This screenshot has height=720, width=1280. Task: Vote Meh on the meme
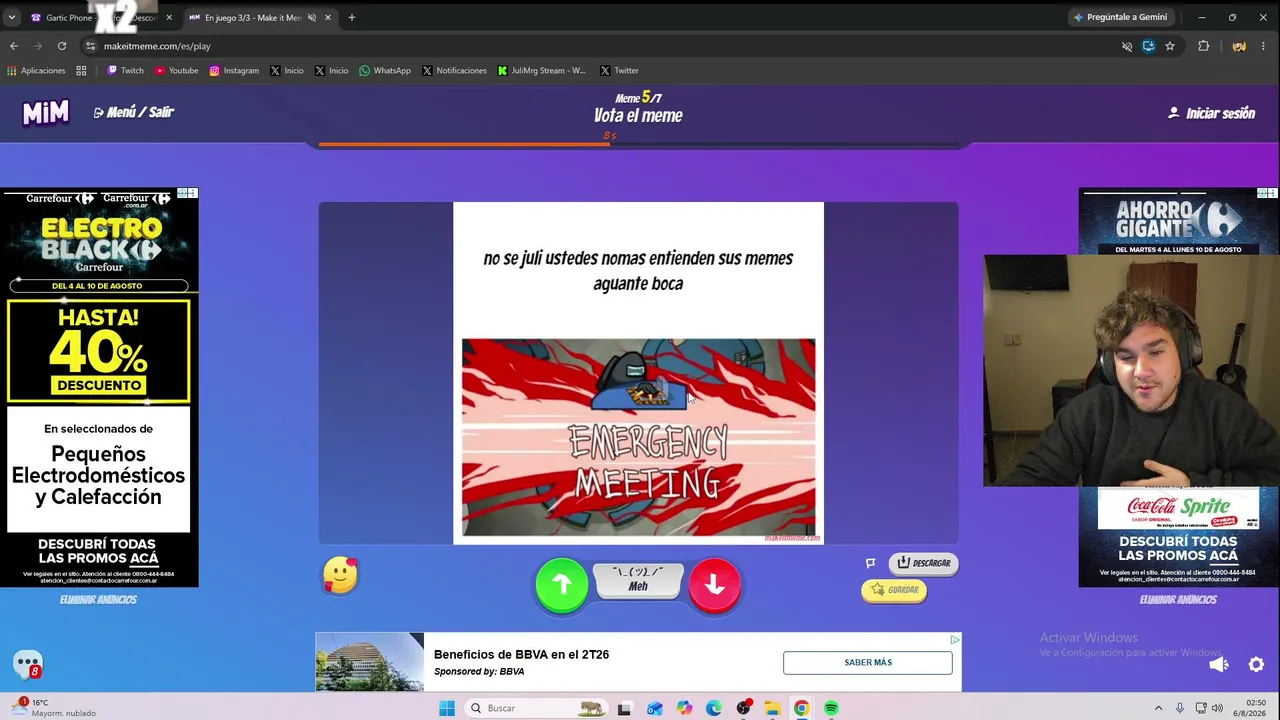(638, 580)
